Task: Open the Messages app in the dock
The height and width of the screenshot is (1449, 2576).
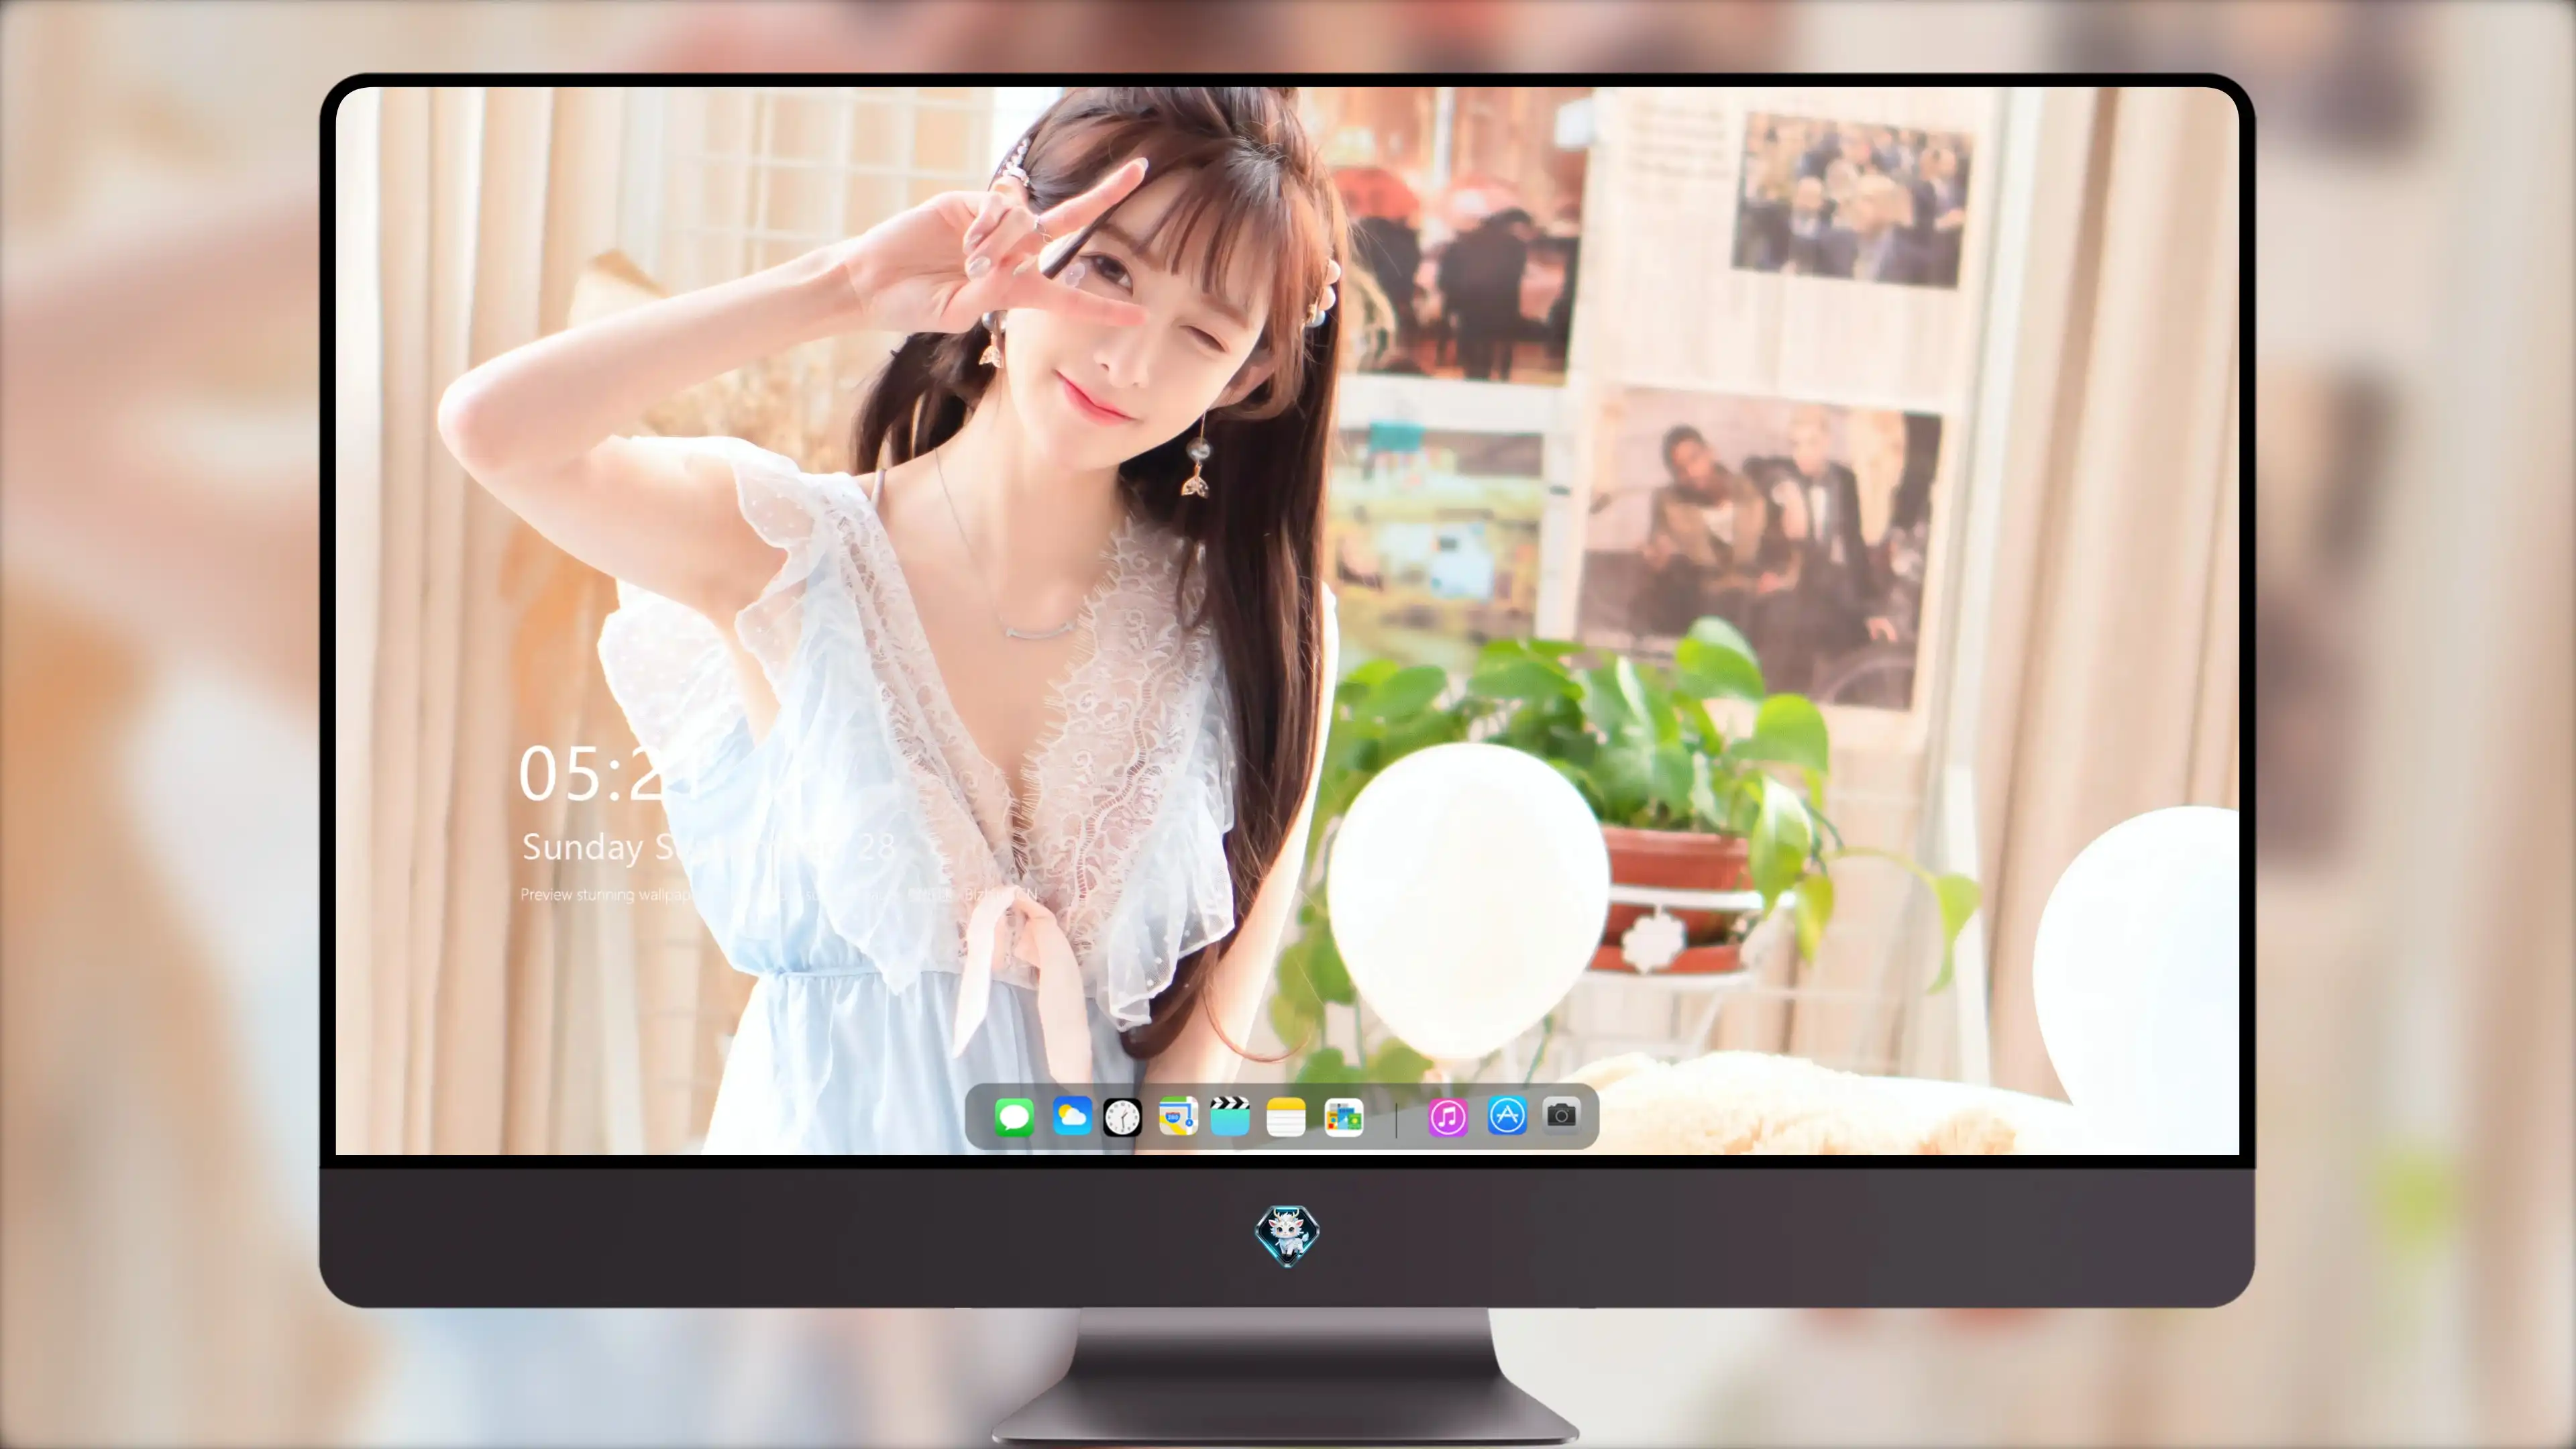Action: tap(1014, 1117)
